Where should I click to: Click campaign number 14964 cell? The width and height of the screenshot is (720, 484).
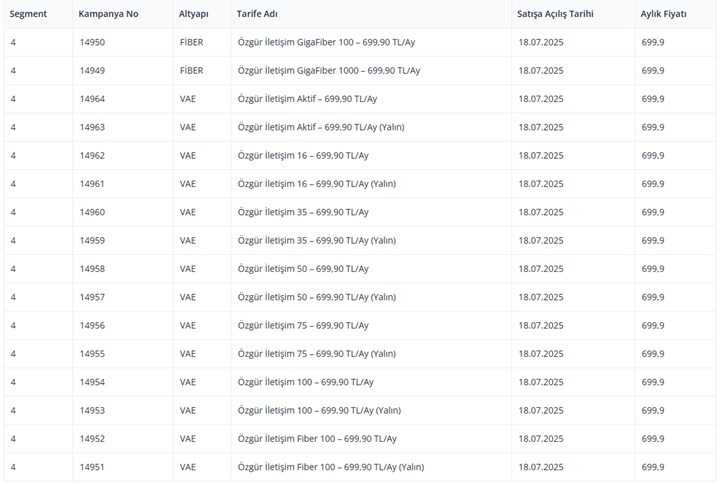[92, 99]
